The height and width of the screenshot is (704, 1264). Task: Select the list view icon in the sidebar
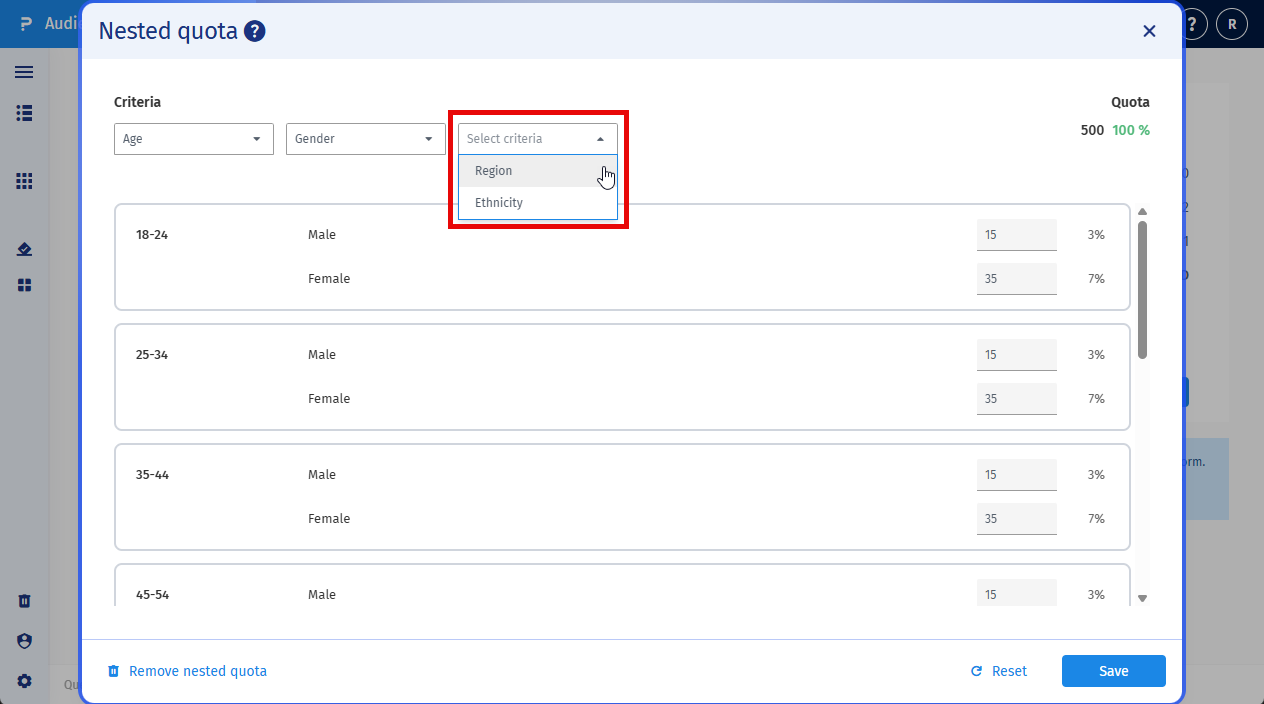coord(24,113)
